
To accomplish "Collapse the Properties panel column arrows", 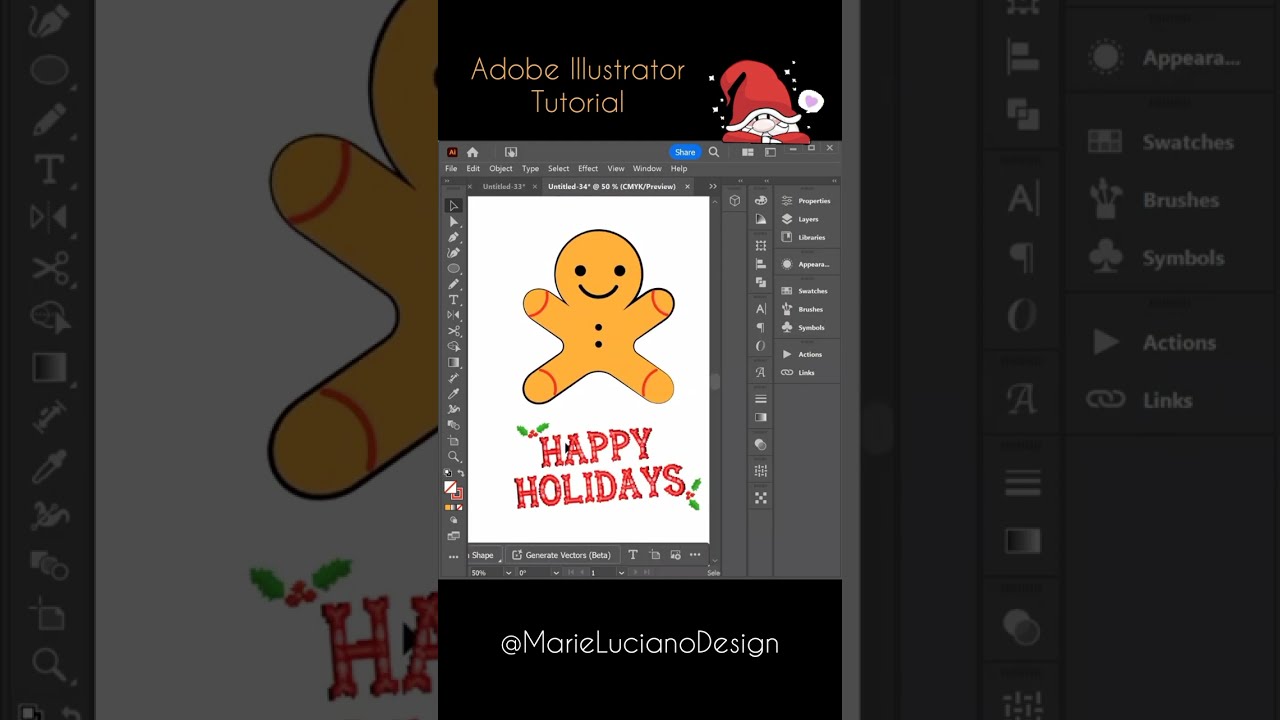I will click(x=832, y=181).
